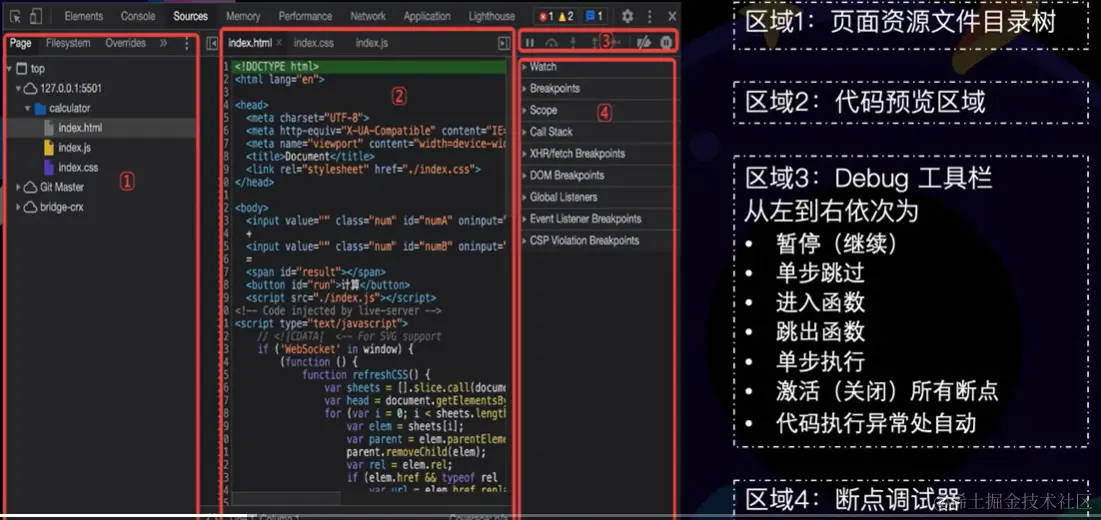Open the Network panel
This screenshot has height=520, width=1101.
pyautogui.click(x=368, y=16)
